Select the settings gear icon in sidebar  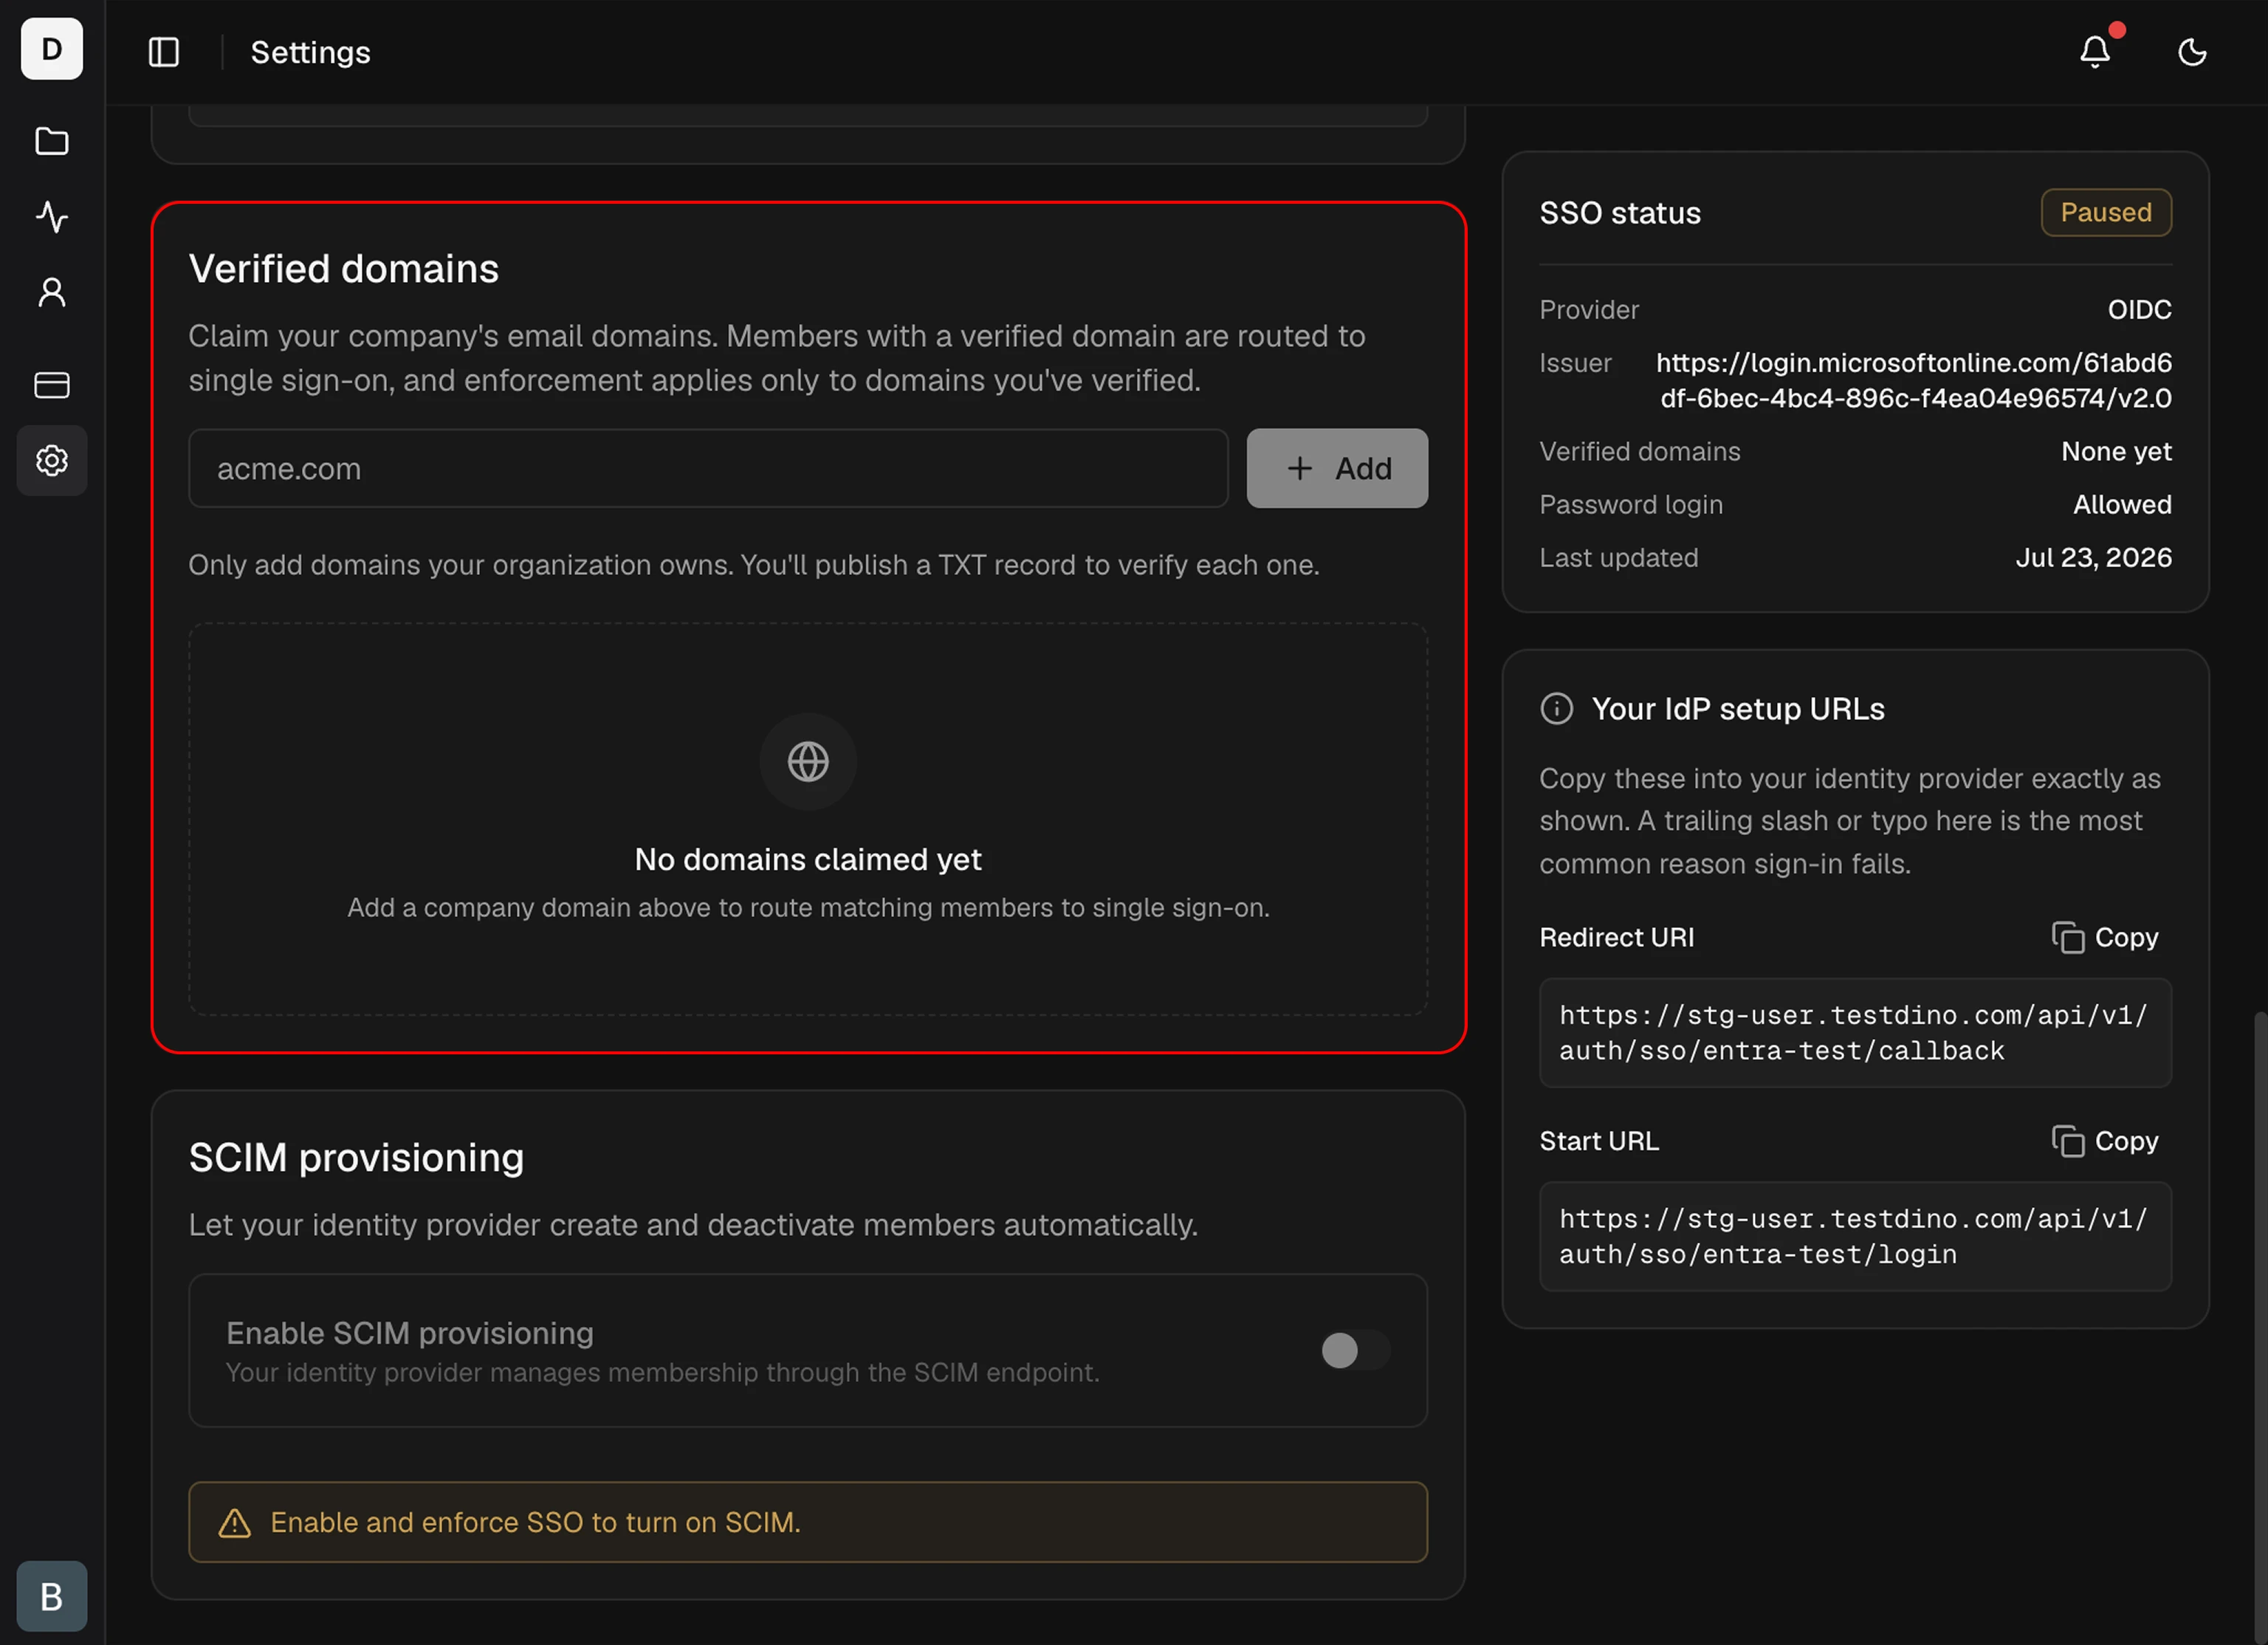[x=52, y=461]
